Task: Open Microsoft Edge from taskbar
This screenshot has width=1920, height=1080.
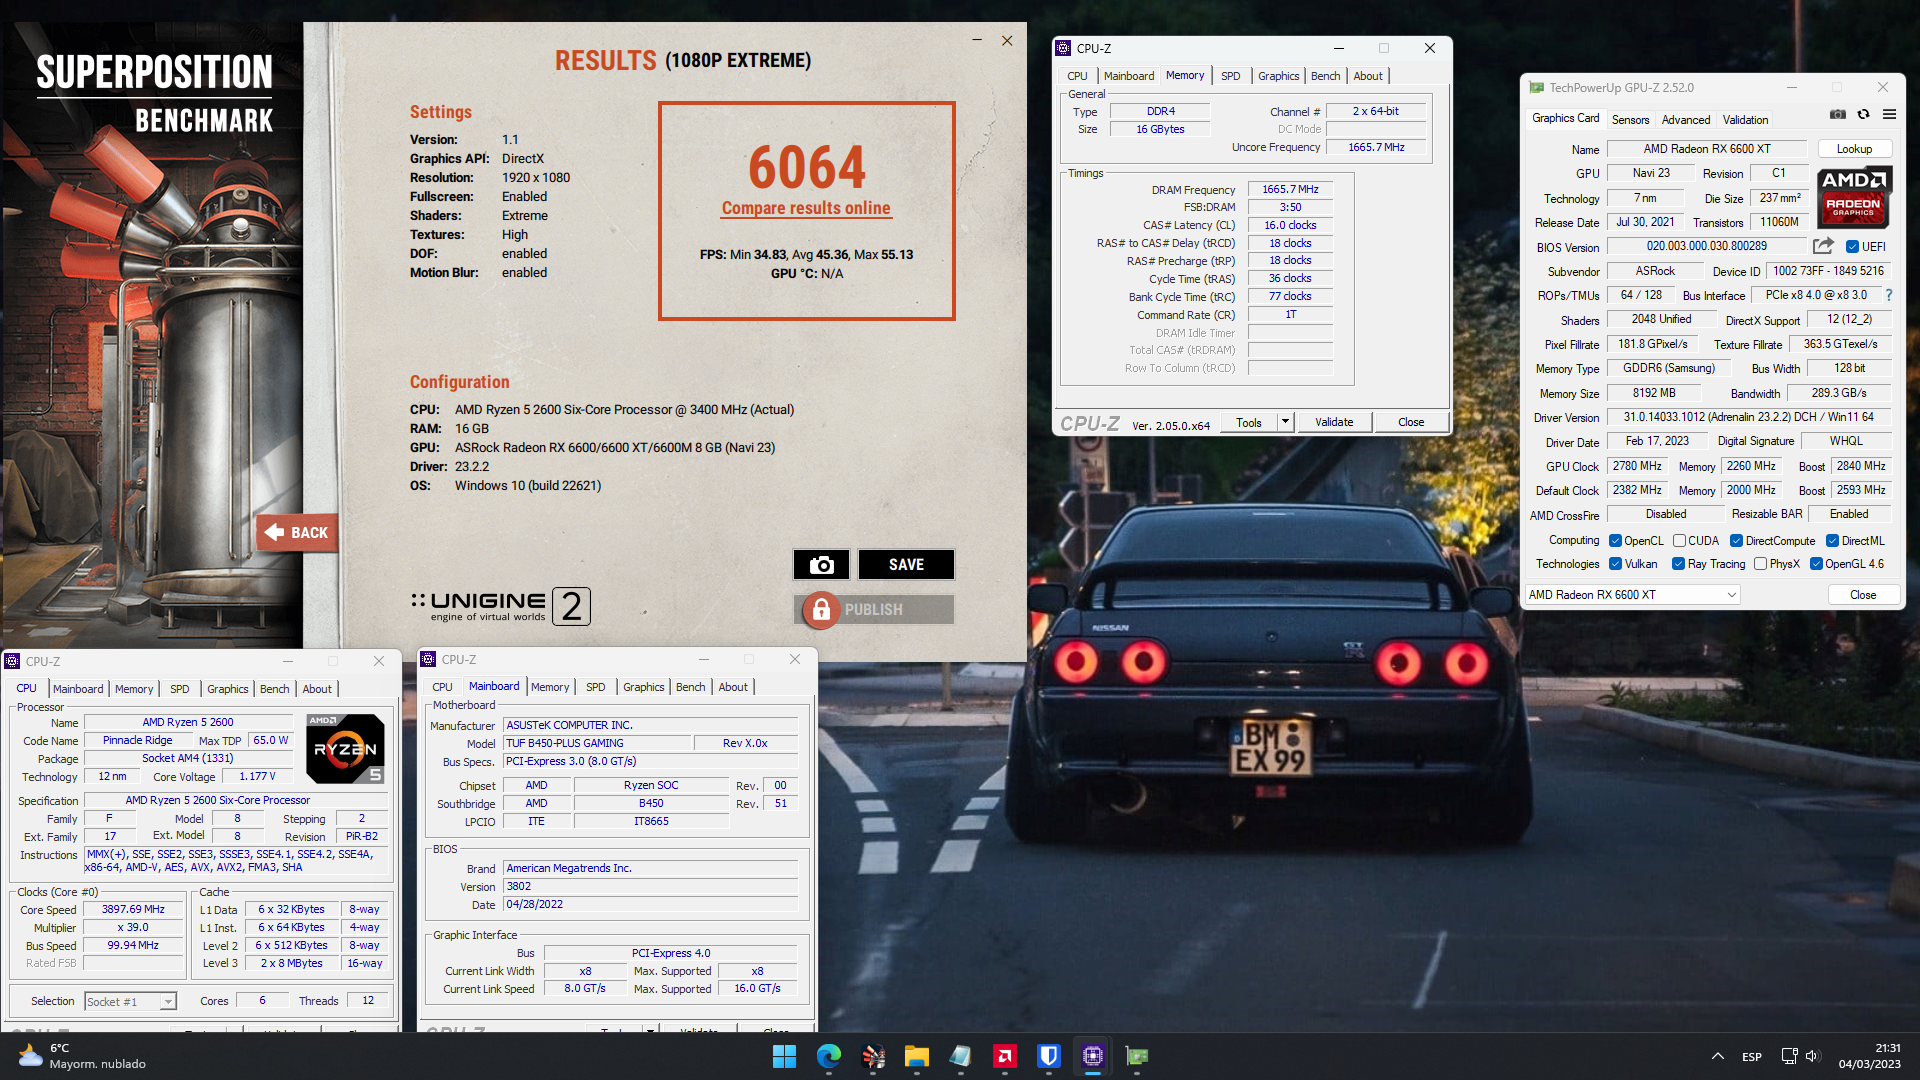Action: coord(829,1056)
